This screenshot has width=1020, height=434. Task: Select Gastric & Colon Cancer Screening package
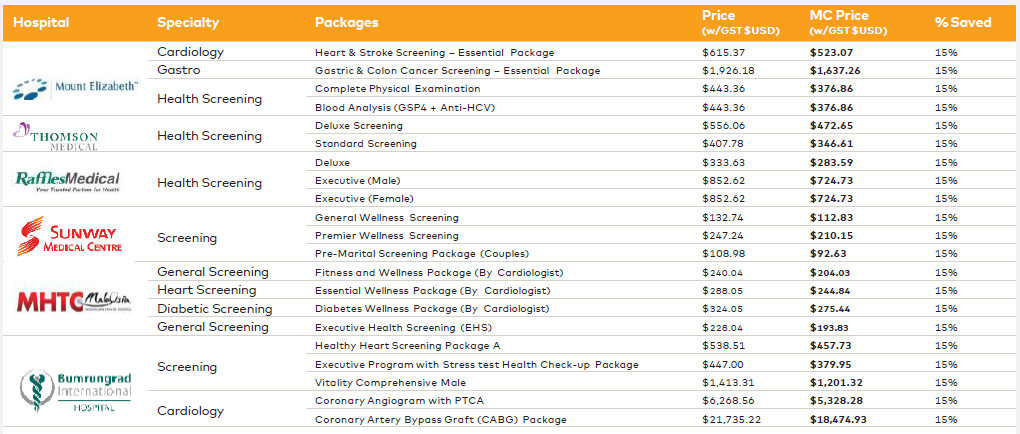pos(457,70)
